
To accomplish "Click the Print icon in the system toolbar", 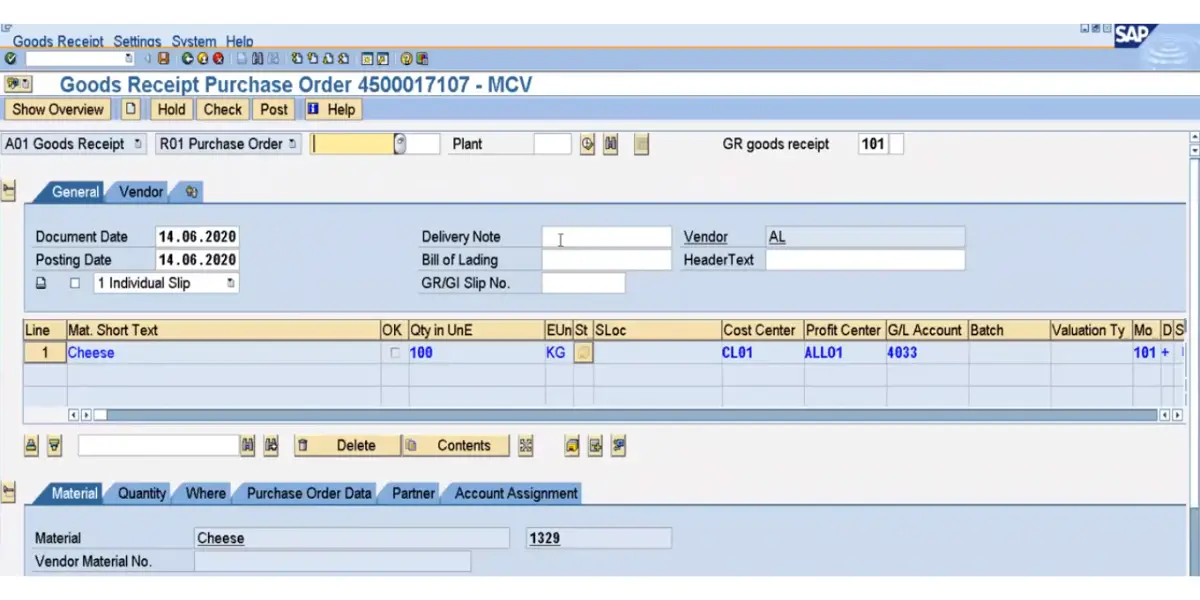I will (240, 58).
